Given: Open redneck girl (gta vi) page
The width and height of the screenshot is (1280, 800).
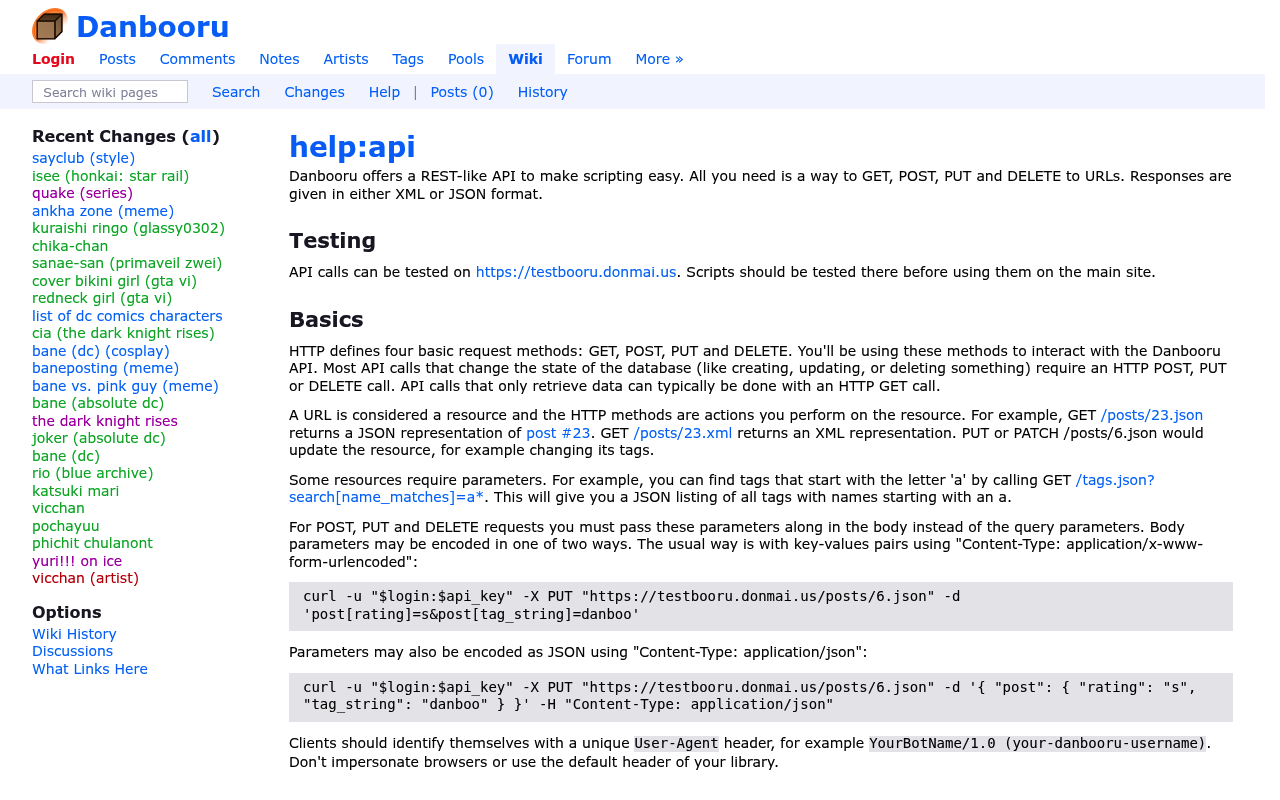Looking at the screenshot, I should [102, 298].
